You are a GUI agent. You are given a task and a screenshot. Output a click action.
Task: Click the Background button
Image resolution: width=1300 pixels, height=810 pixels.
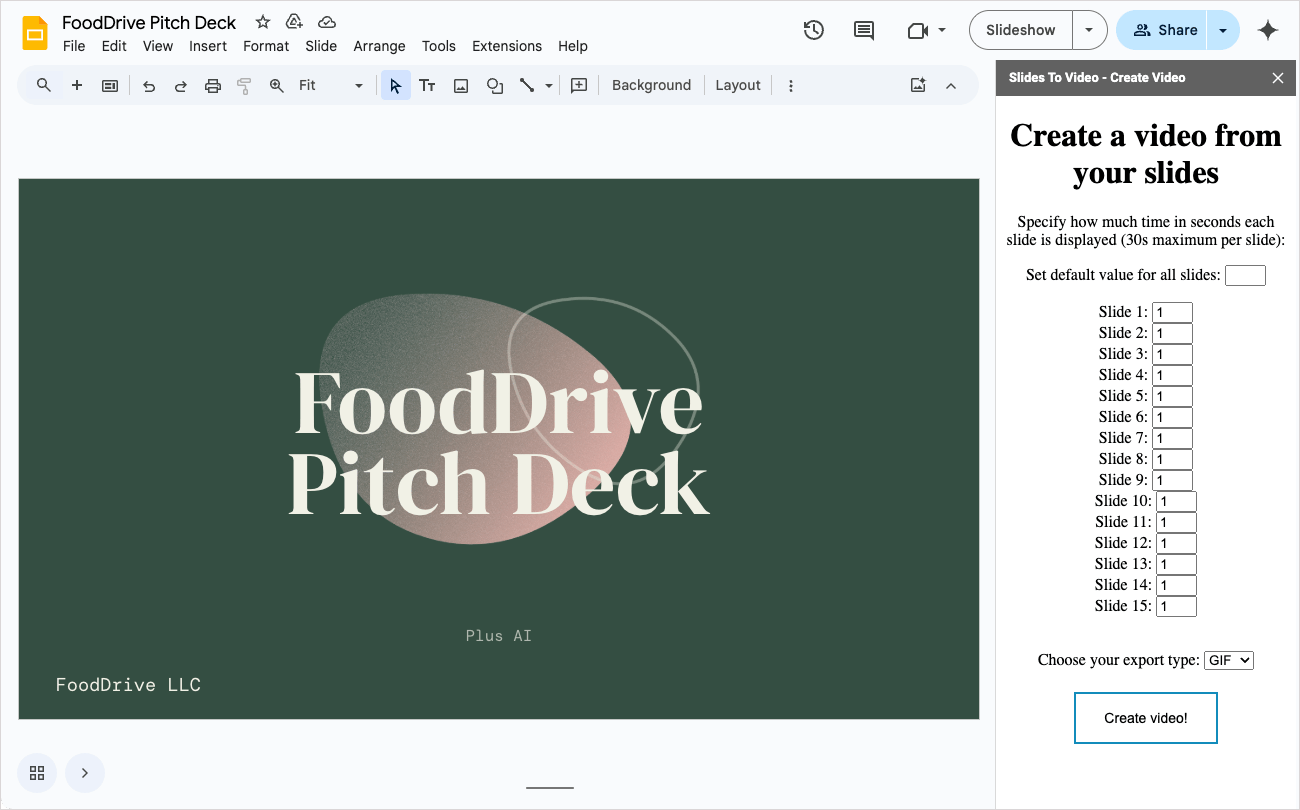point(651,85)
